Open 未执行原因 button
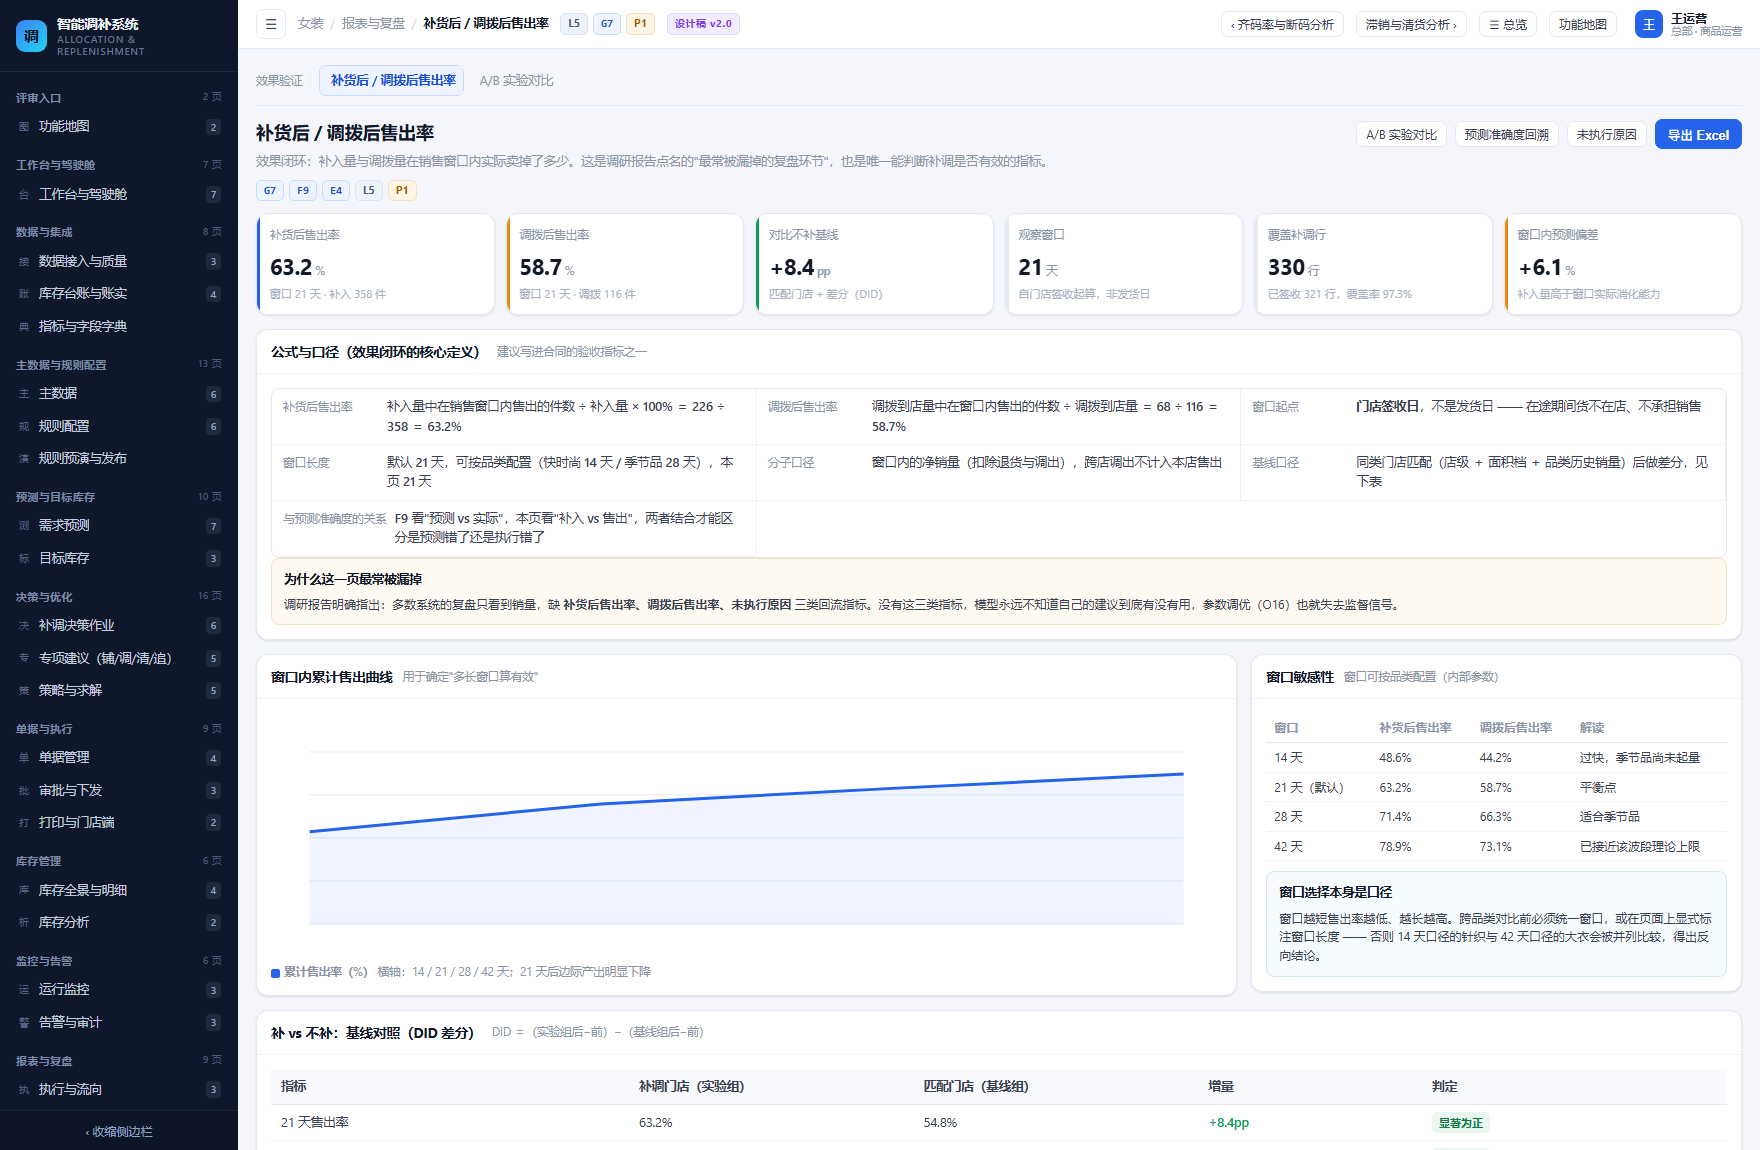 tap(1606, 135)
